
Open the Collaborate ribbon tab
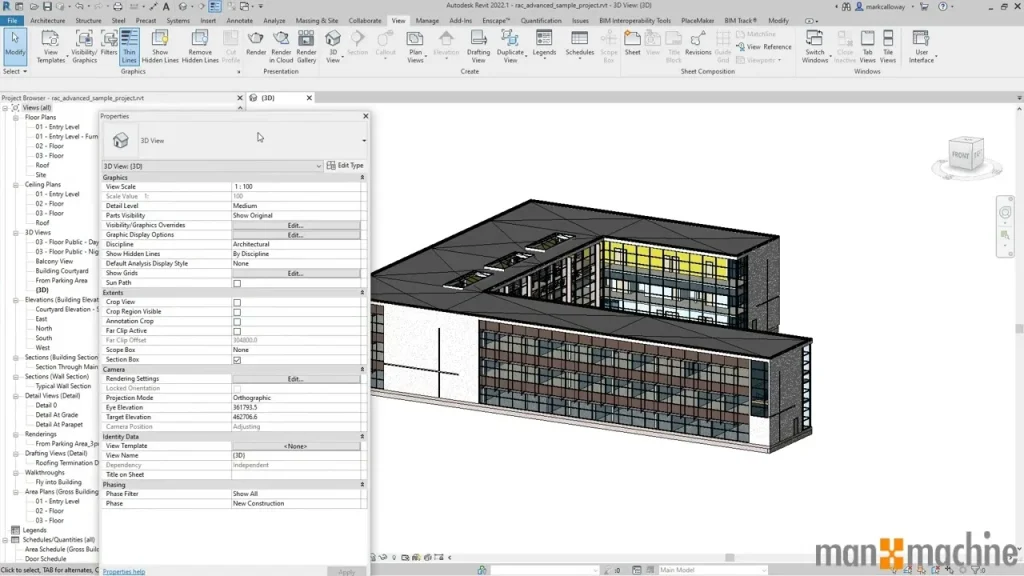364,20
